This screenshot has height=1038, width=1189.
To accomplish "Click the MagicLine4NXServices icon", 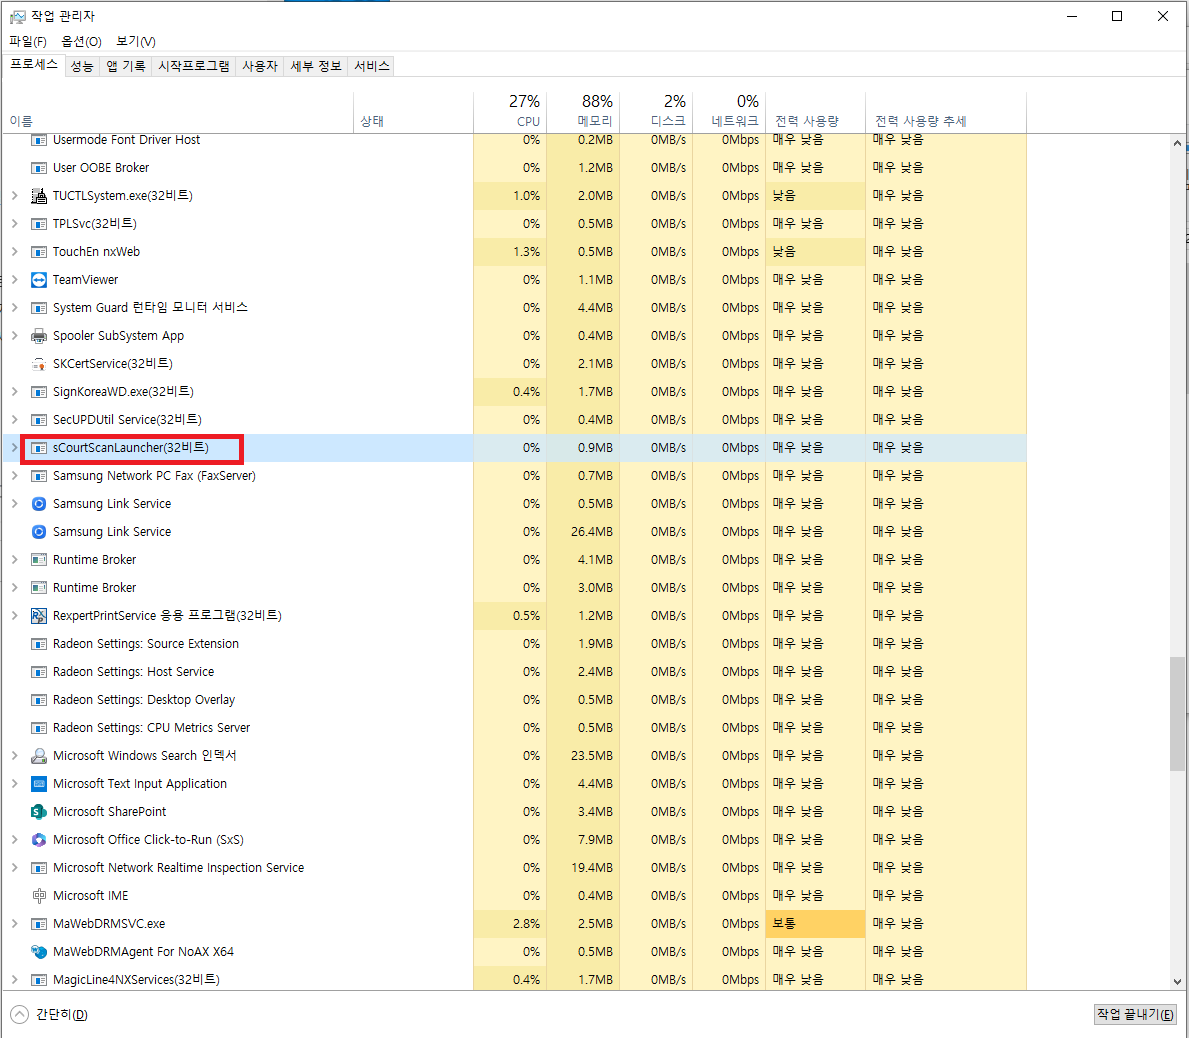I will 39,980.
